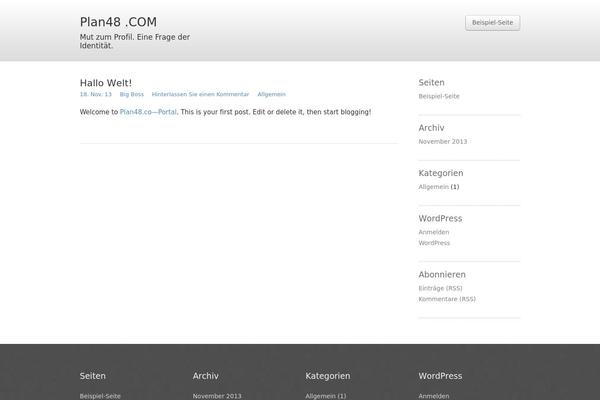The width and height of the screenshot is (600, 400).
Task: Open the Hallo Welt! post title
Action: click(x=106, y=83)
